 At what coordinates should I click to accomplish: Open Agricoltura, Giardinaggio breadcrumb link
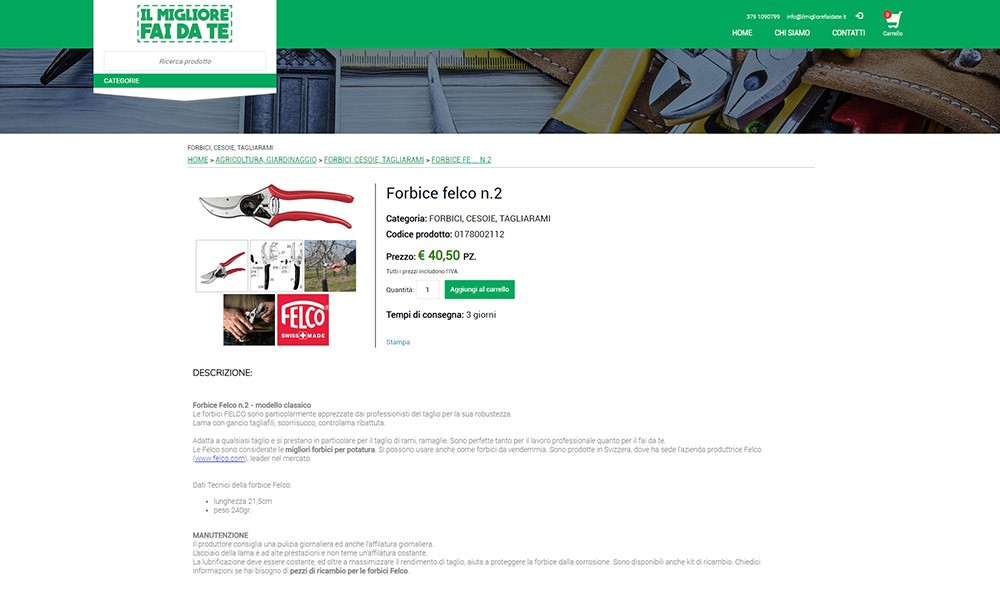coord(266,160)
